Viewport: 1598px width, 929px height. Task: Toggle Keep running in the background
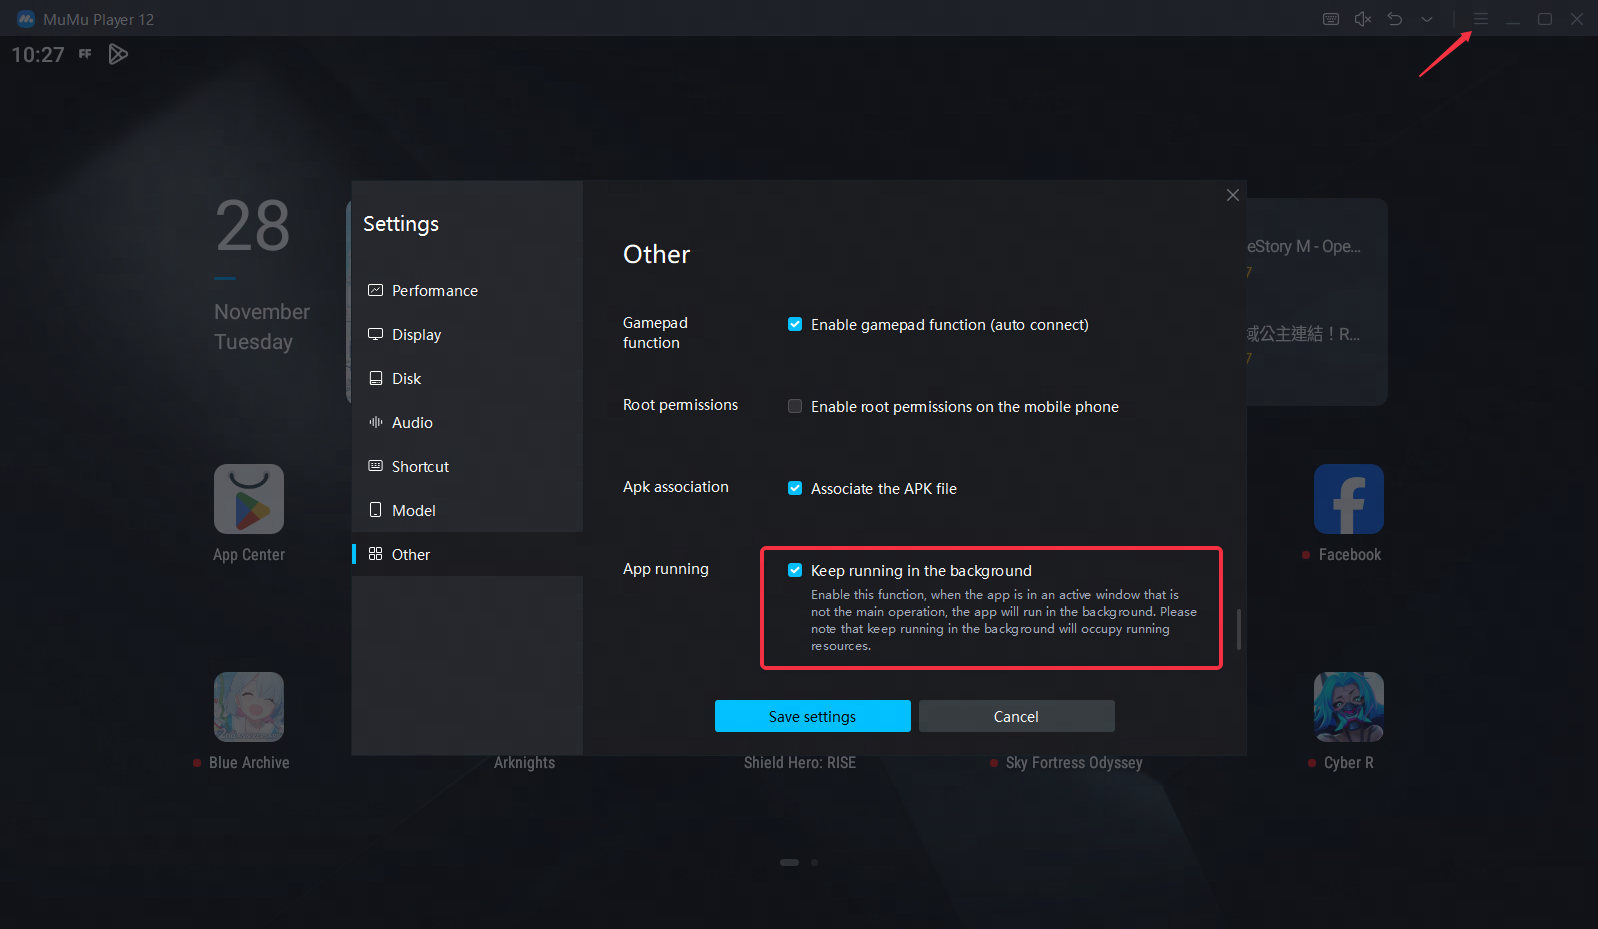click(795, 570)
